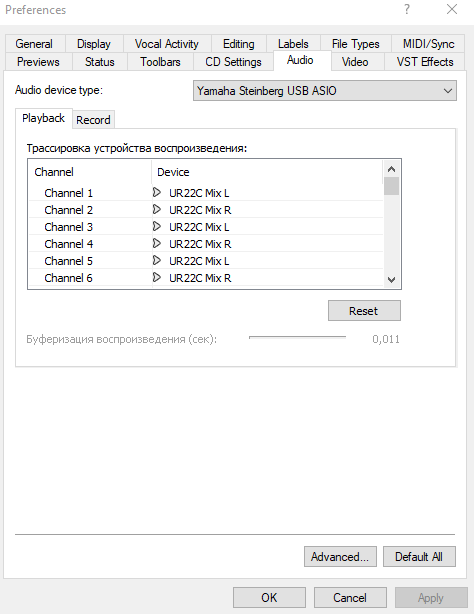Click the Reset button
The image size is (474, 614).
pos(364,311)
